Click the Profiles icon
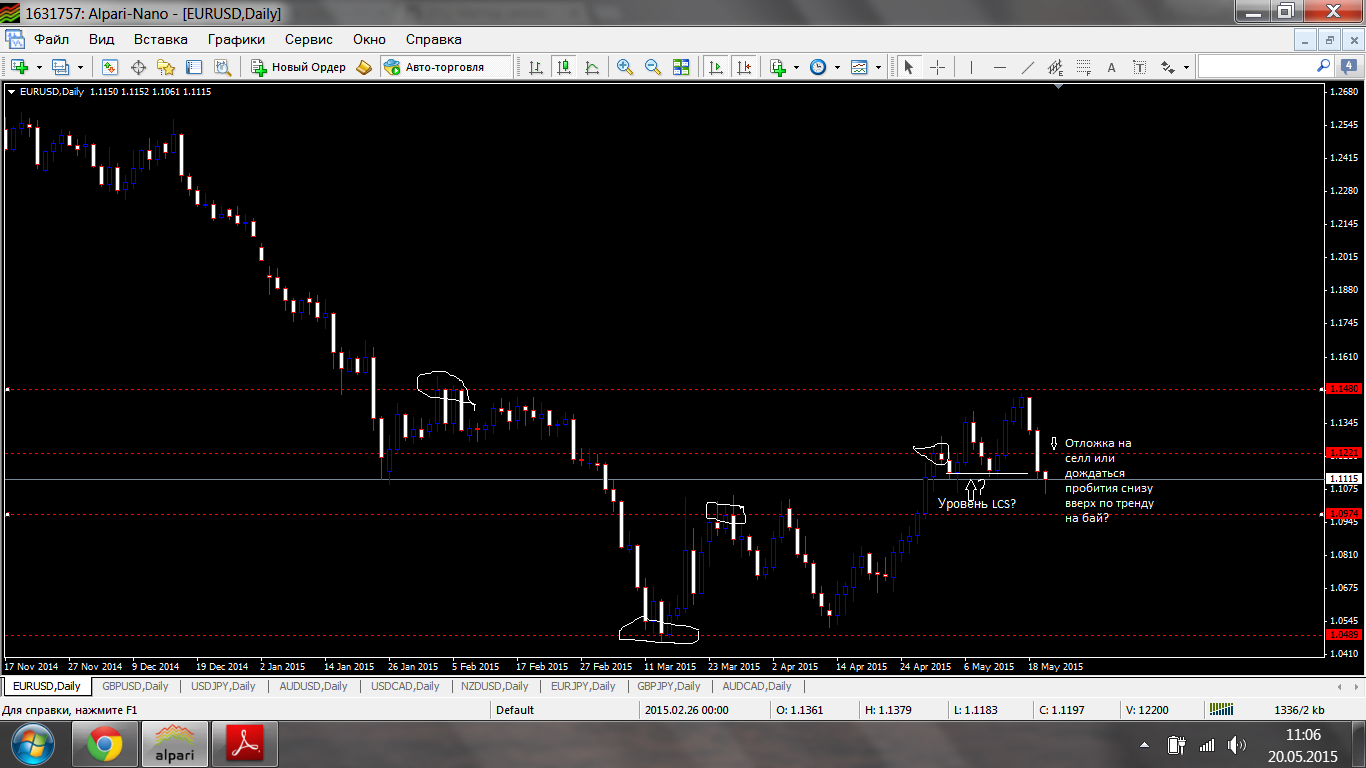 pos(60,67)
